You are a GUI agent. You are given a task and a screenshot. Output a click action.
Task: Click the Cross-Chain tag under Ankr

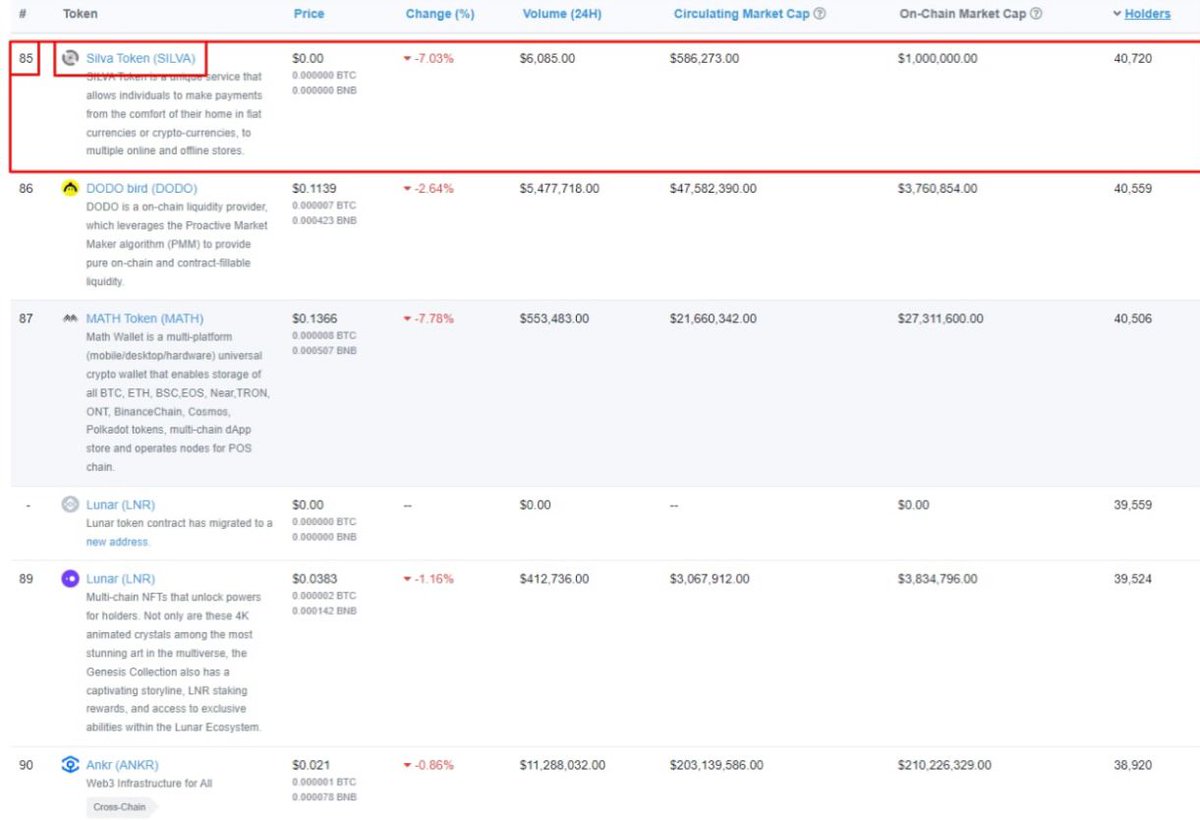click(121, 807)
